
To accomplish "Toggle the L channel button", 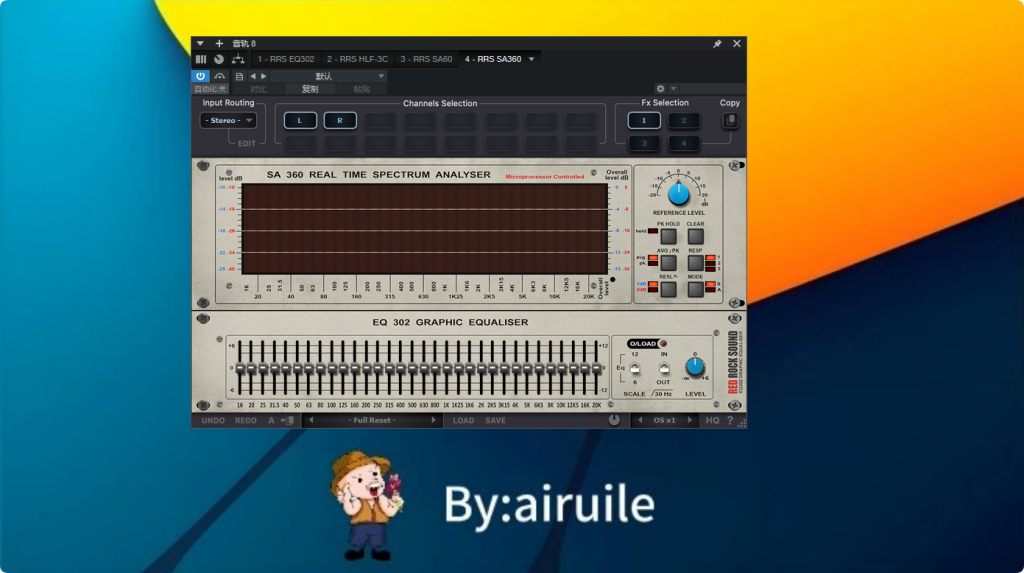I will click(x=300, y=120).
